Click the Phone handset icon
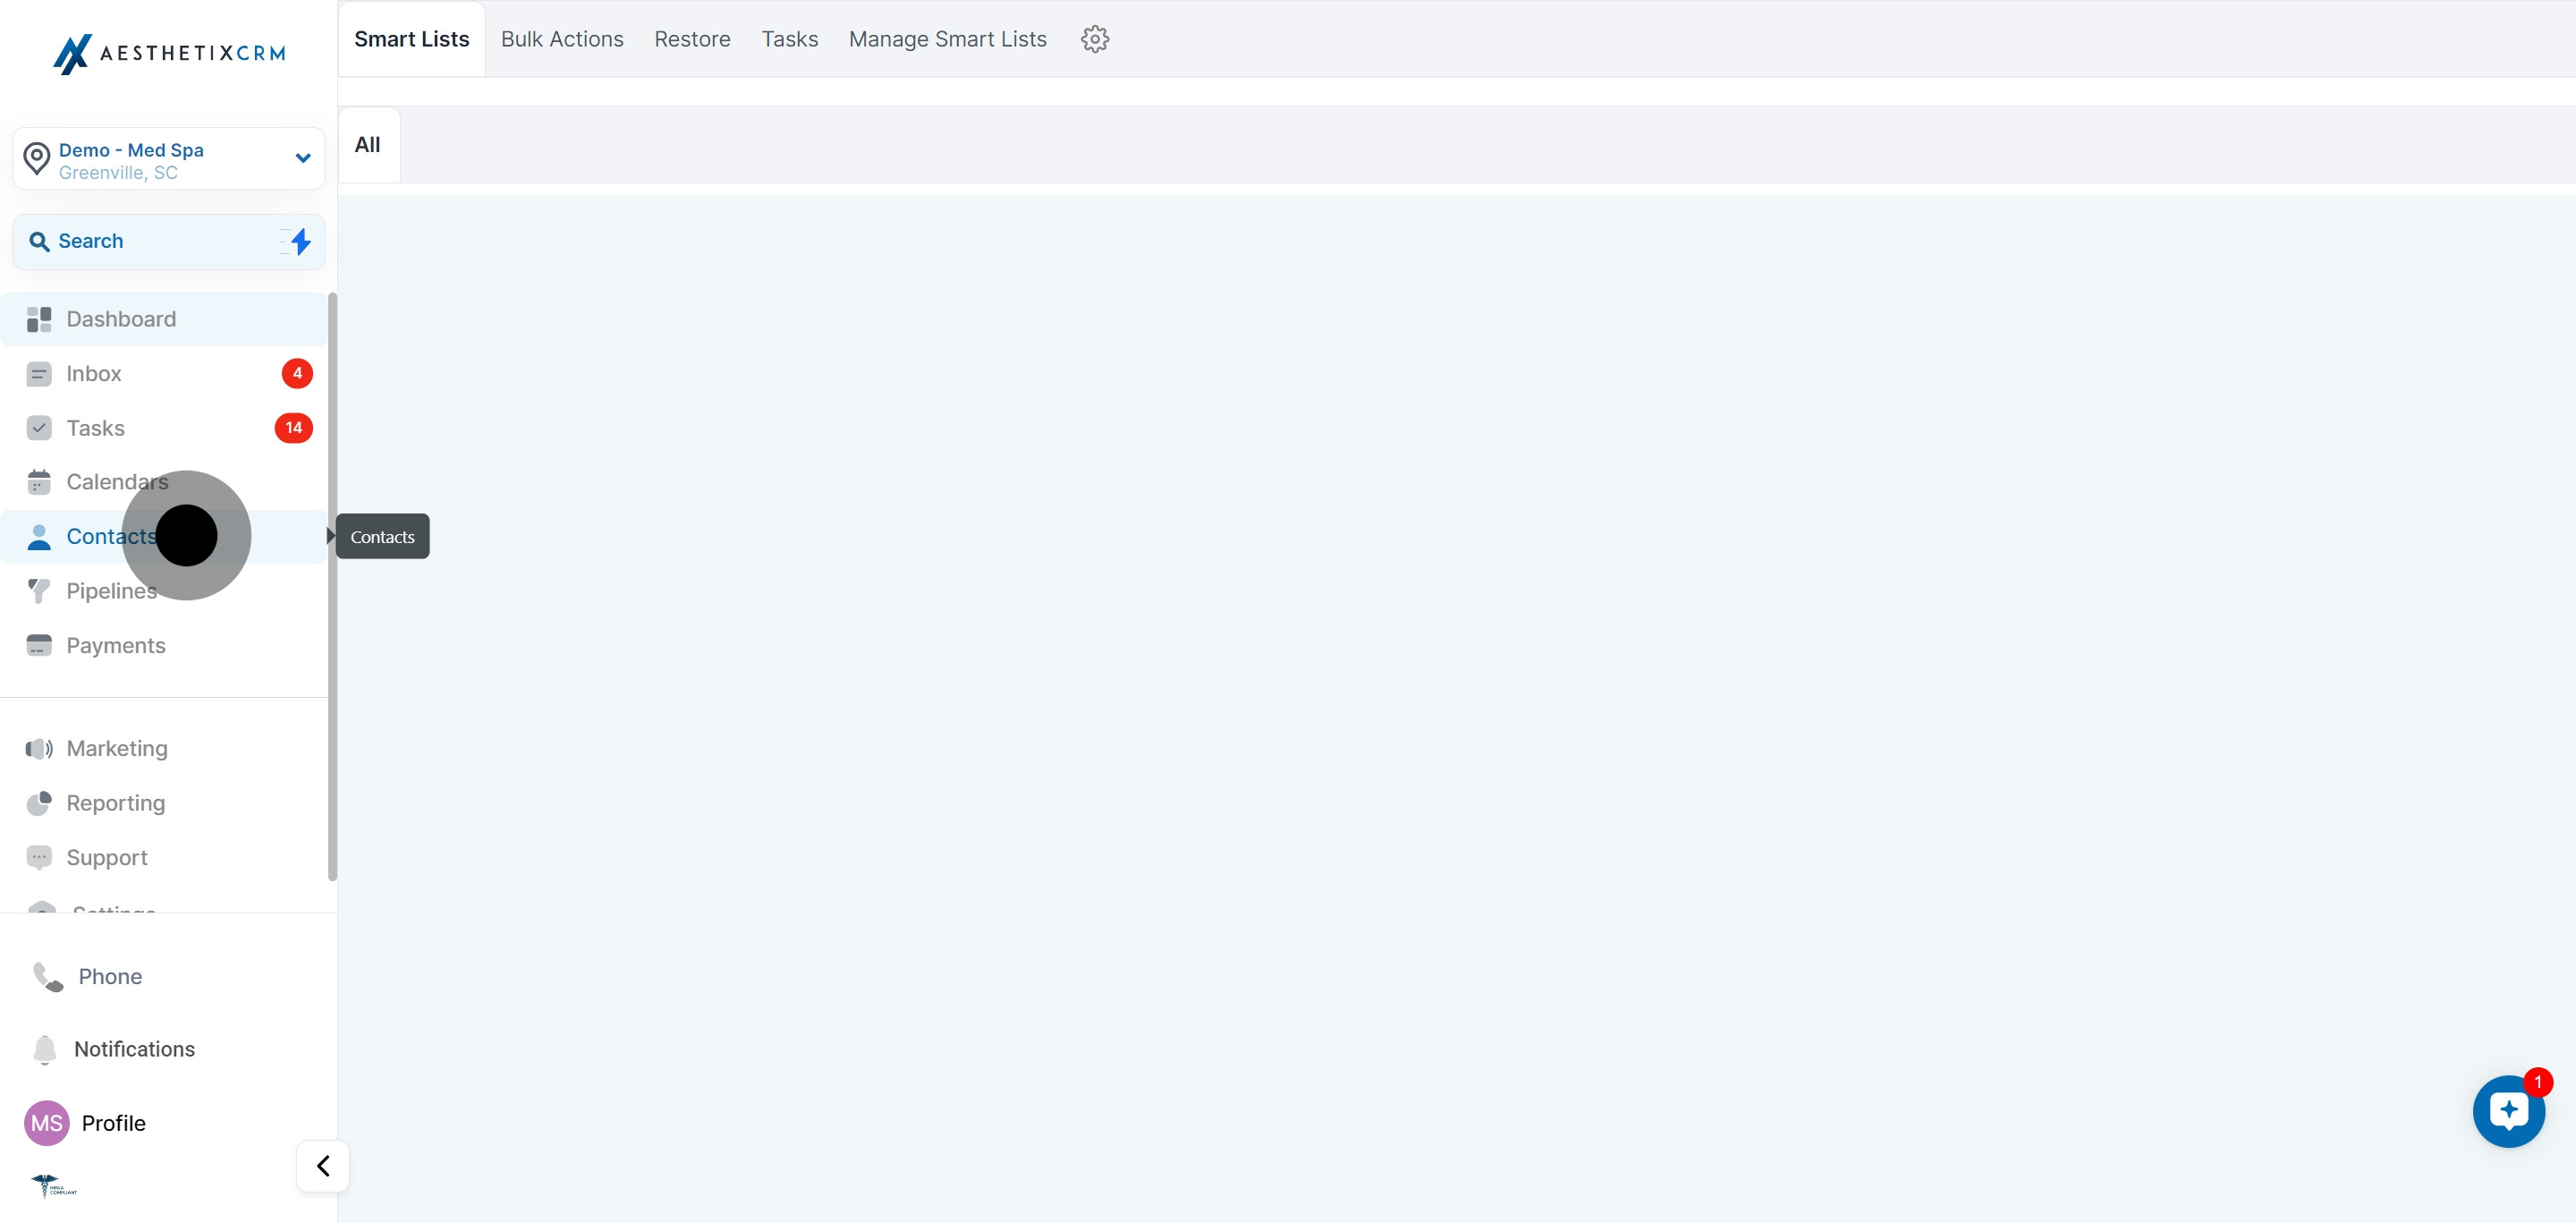Screen dimensions: 2576x1223 click(x=47, y=976)
